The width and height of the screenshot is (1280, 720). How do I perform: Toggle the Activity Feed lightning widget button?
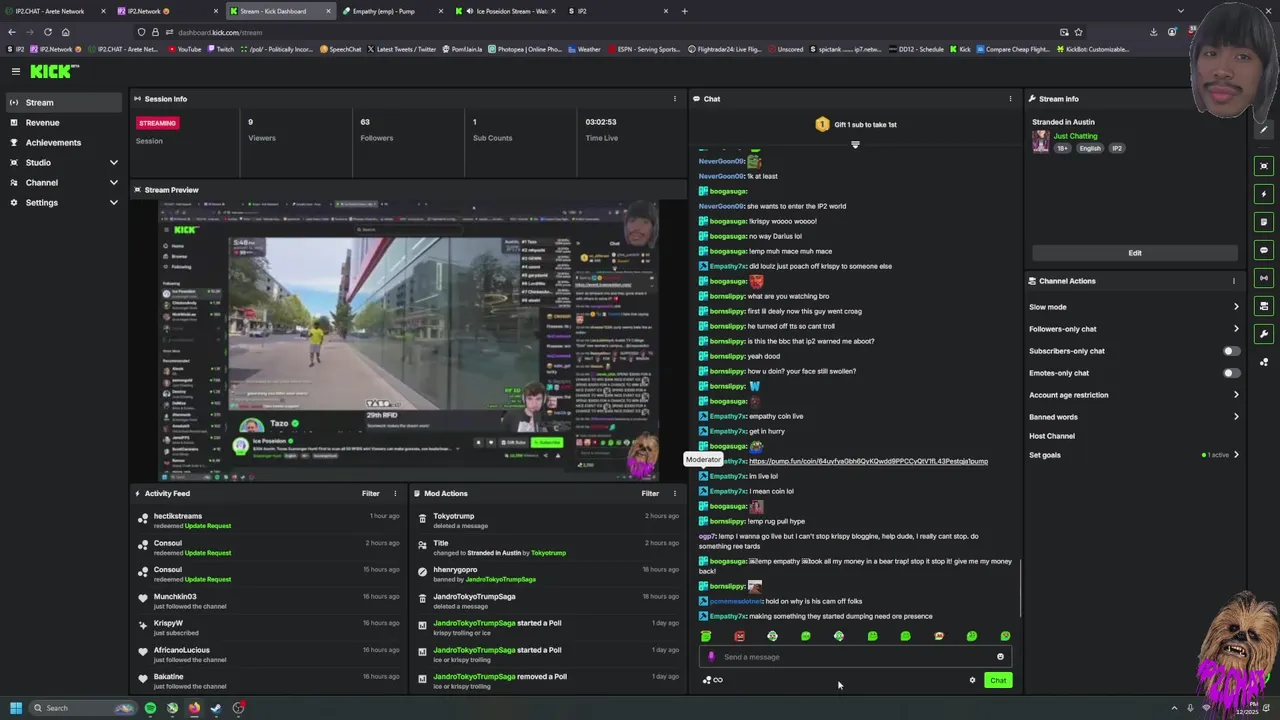[x=1264, y=194]
